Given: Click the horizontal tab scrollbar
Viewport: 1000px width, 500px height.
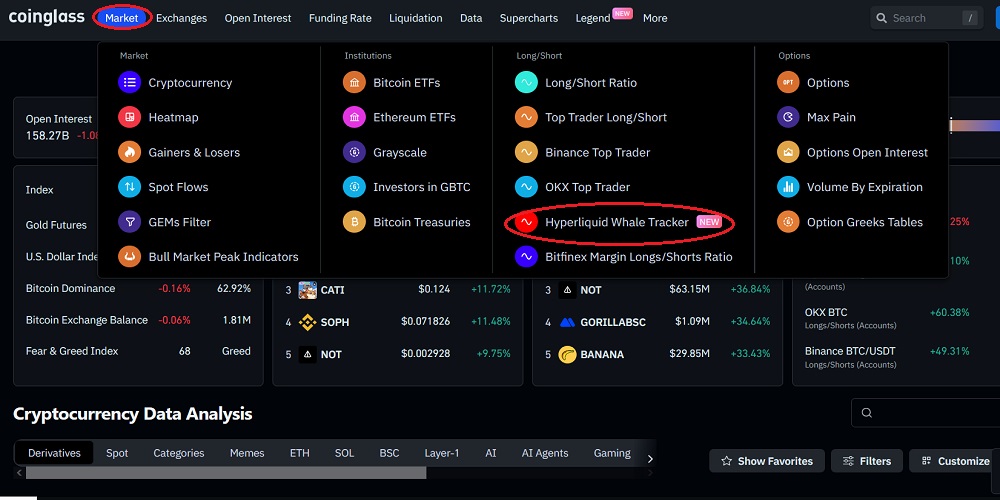Looking at the screenshot, I should [226, 473].
